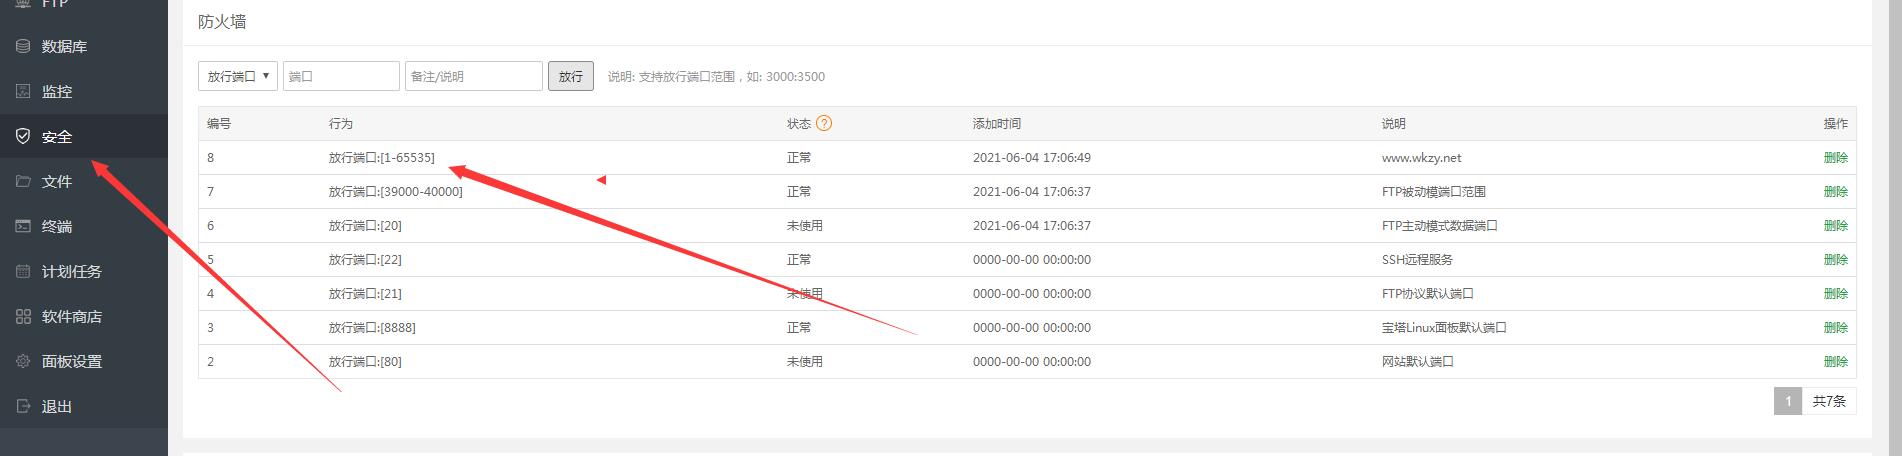1902x456 pixels.
Task: Delete the website port 80 rule
Action: click(x=1835, y=362)
